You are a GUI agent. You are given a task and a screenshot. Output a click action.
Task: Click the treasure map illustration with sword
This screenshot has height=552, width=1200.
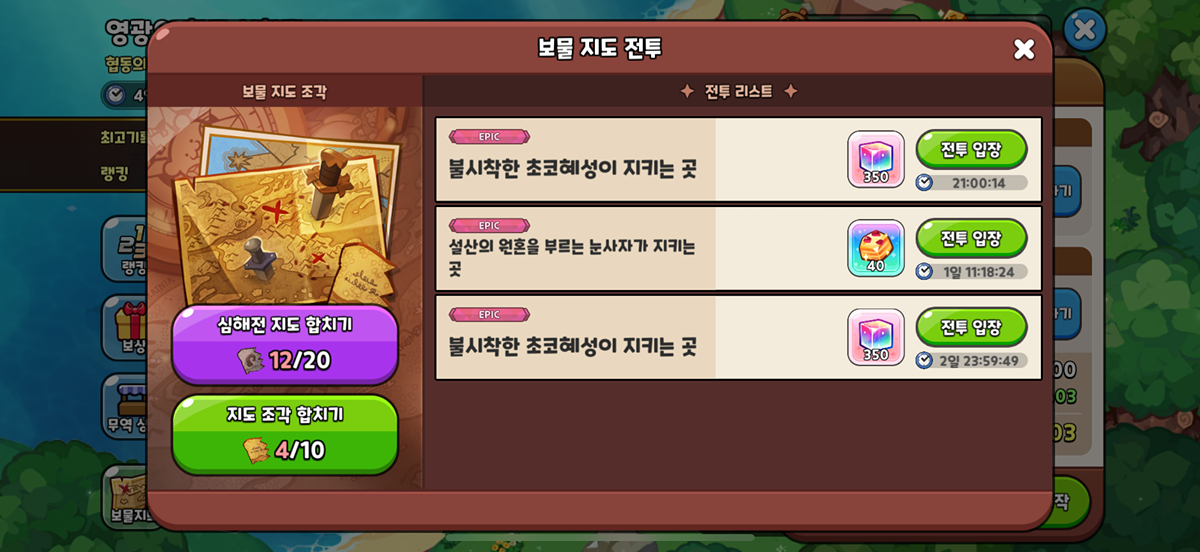[x=285, y=210]
